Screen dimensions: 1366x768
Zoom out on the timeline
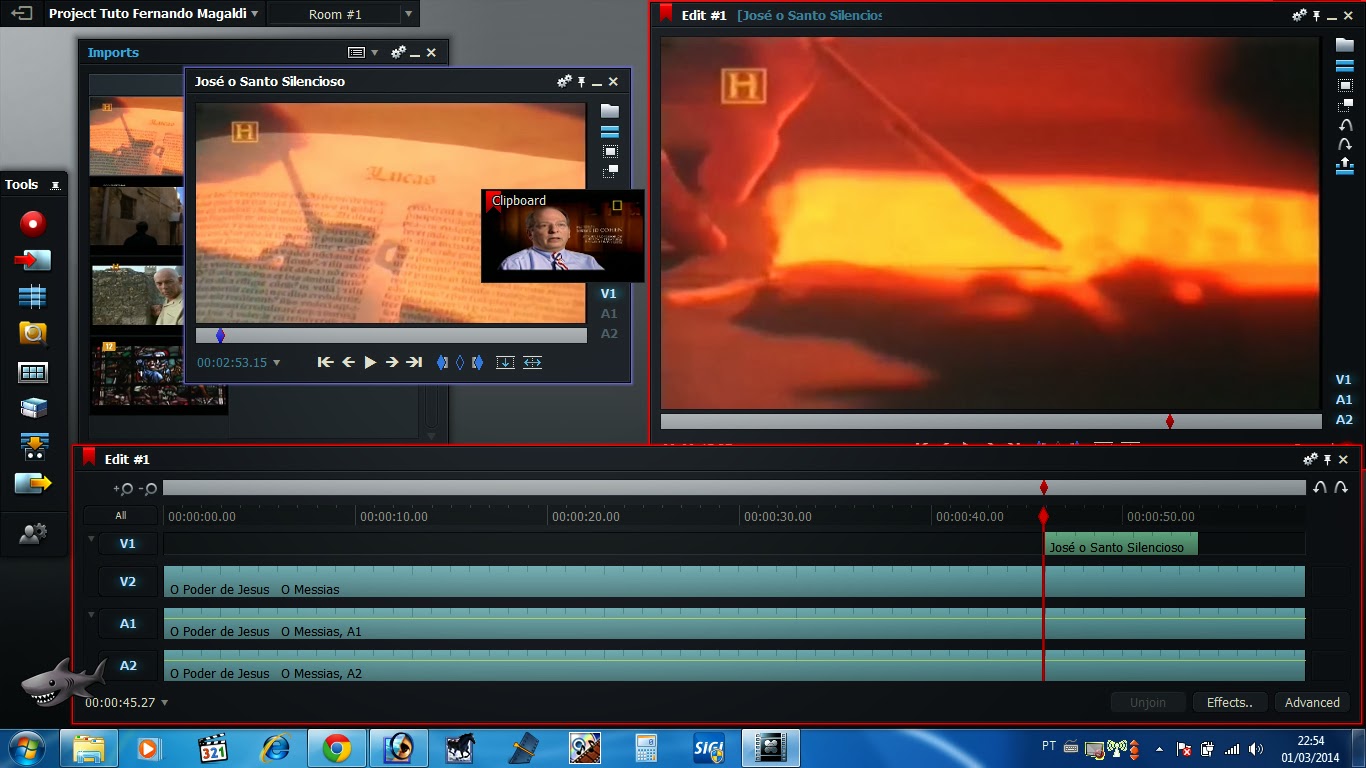pos(148,488)
